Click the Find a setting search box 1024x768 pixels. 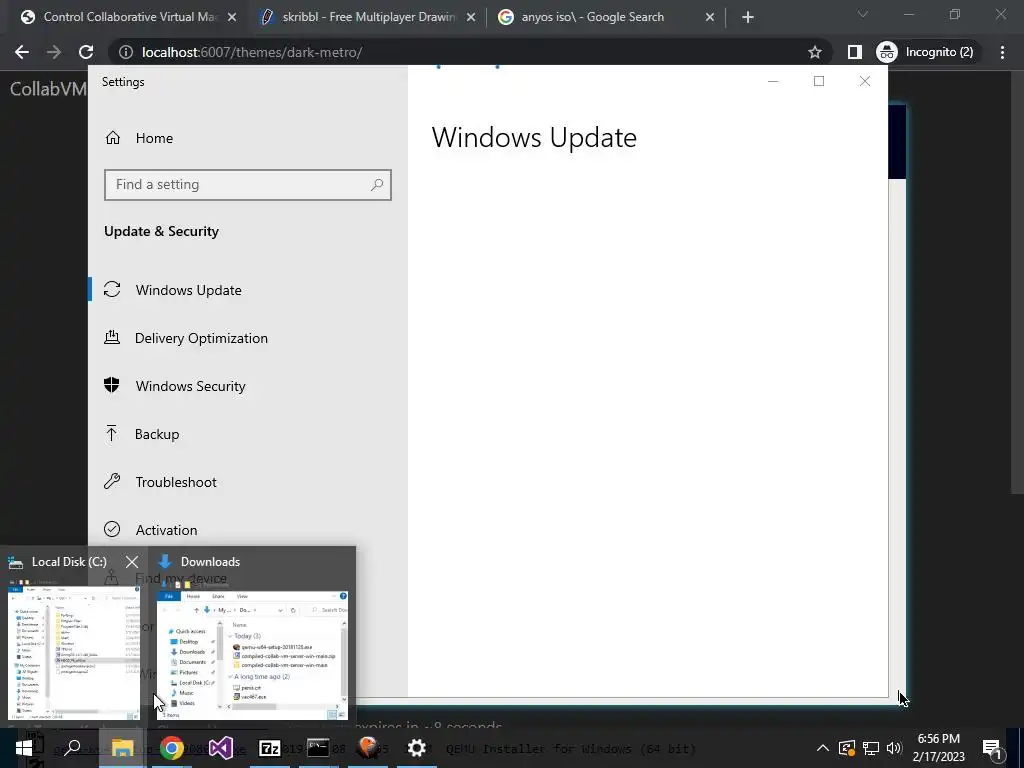[x=248, y=185]
